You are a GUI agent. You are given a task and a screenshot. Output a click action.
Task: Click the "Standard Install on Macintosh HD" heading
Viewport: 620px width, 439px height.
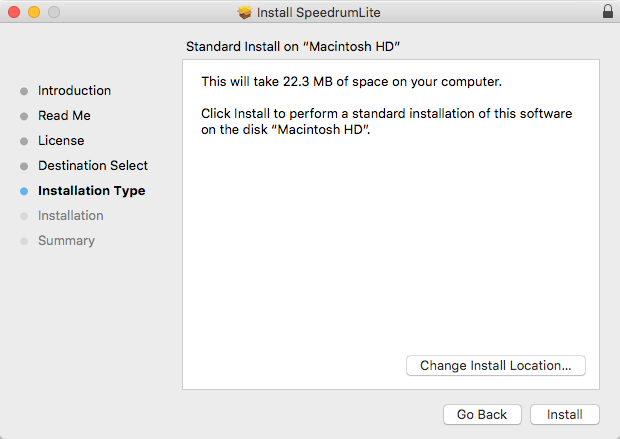click(x=300, y=47)
